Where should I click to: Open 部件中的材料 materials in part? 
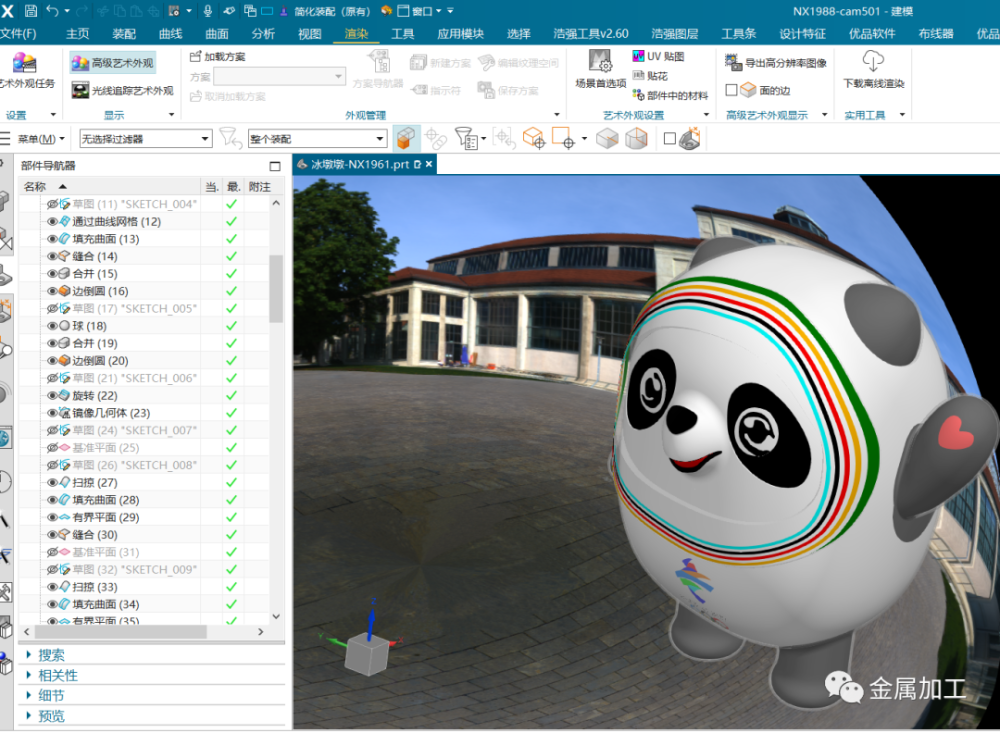(670, 95)
